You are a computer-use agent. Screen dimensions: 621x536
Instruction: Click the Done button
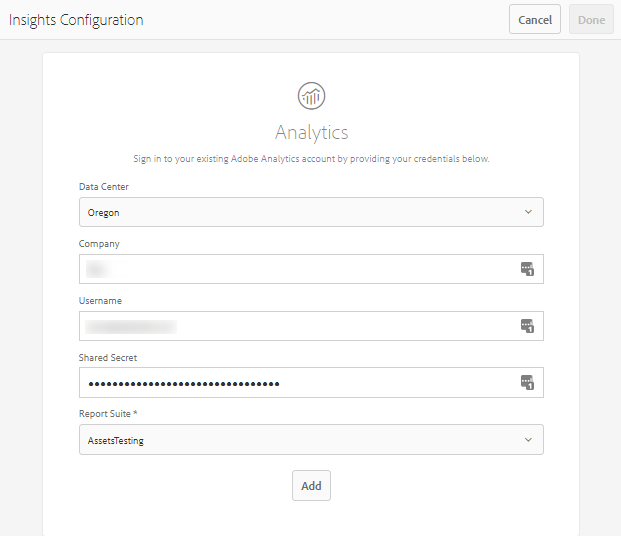pos(591,20)
